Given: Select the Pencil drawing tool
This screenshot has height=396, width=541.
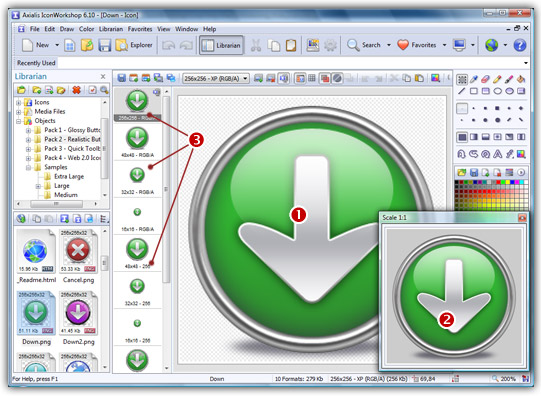Looking at the screenshot, I should [x=497, y=79].
